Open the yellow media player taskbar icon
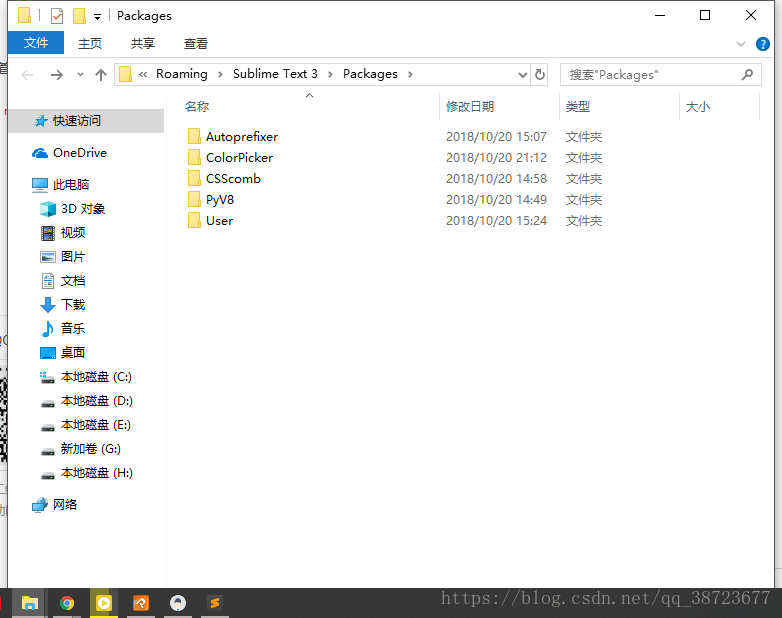The width and height of the screenshot is (782, 618). (104, 603)
